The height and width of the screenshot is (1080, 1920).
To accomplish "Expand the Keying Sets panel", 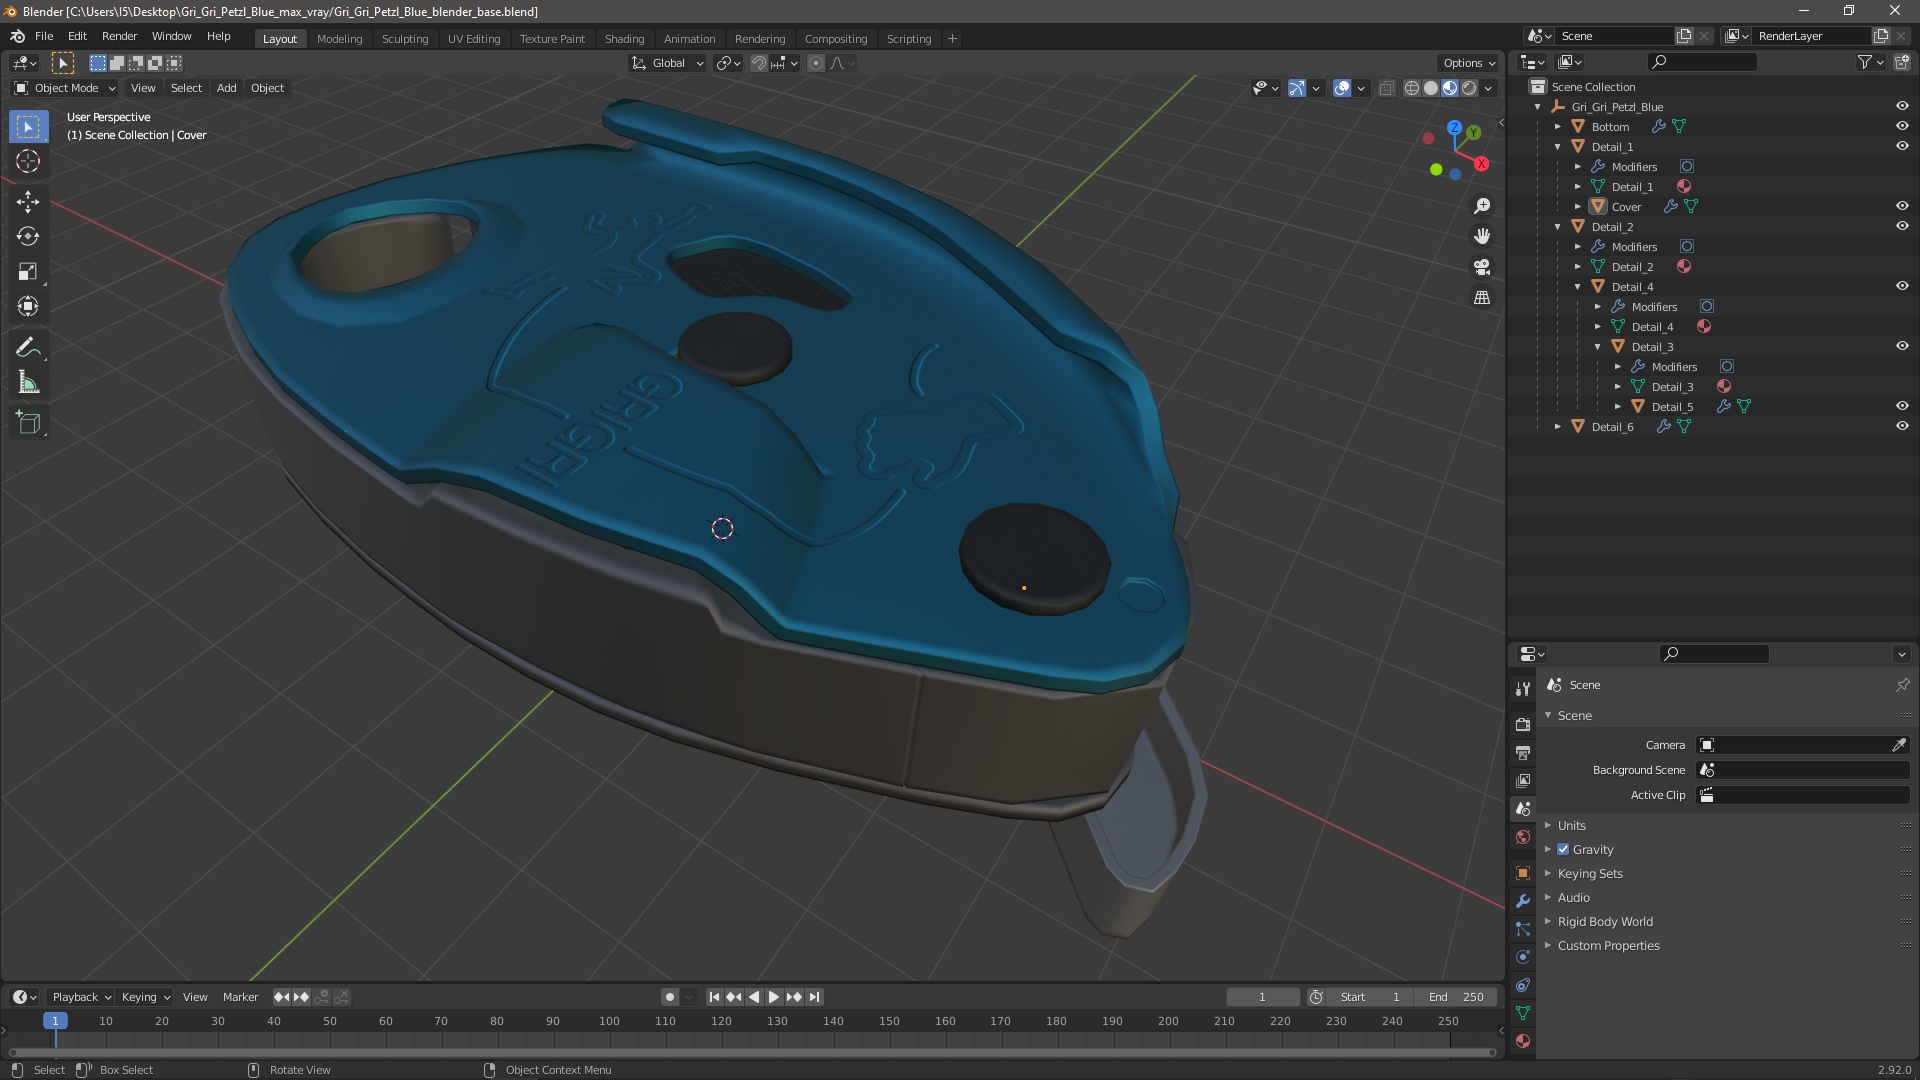I will pos(1589,874).
